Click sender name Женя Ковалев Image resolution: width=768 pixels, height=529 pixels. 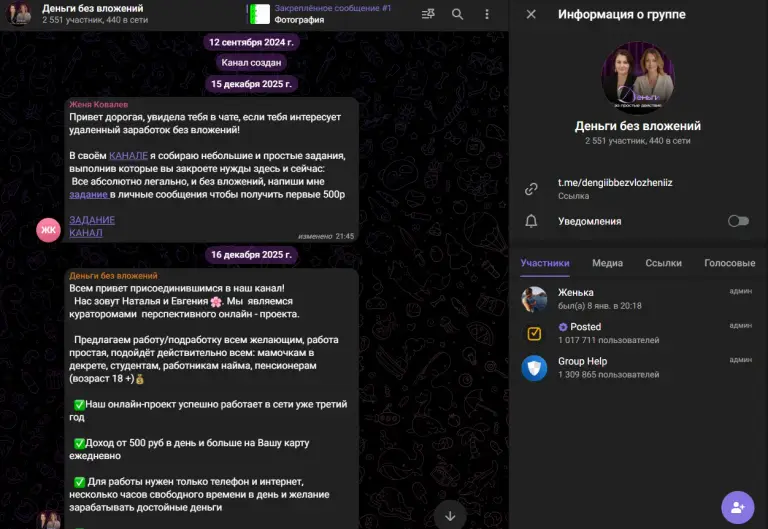[98, 104]
